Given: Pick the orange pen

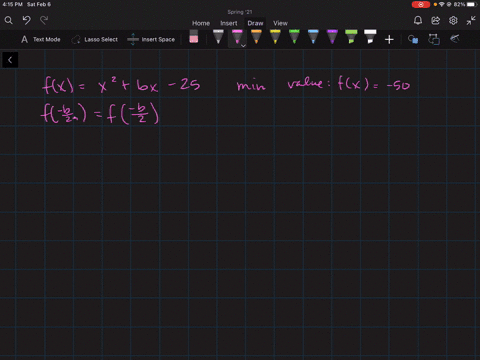Looking at the screenshot, I should coord(256,37).
